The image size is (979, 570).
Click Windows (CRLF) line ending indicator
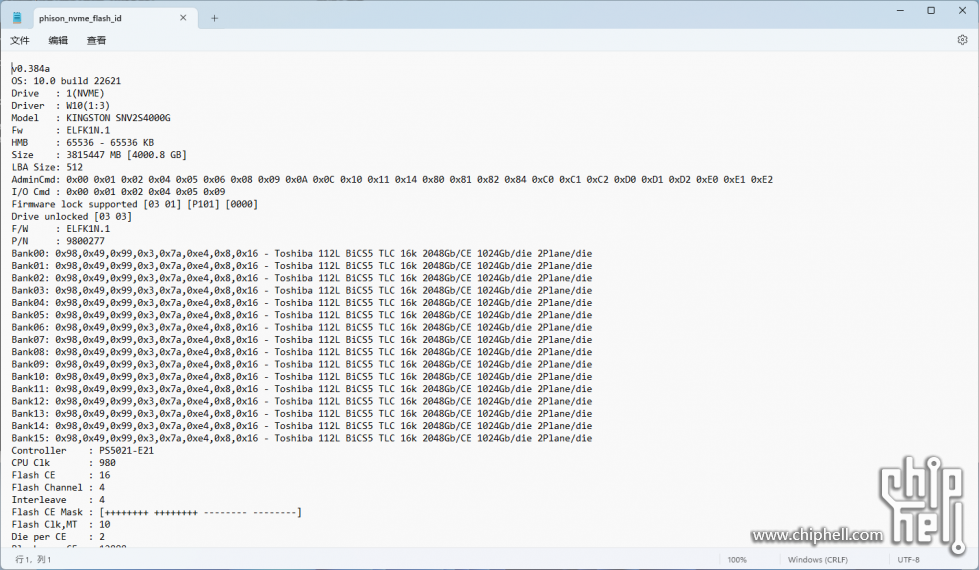[x=817, y=559]
